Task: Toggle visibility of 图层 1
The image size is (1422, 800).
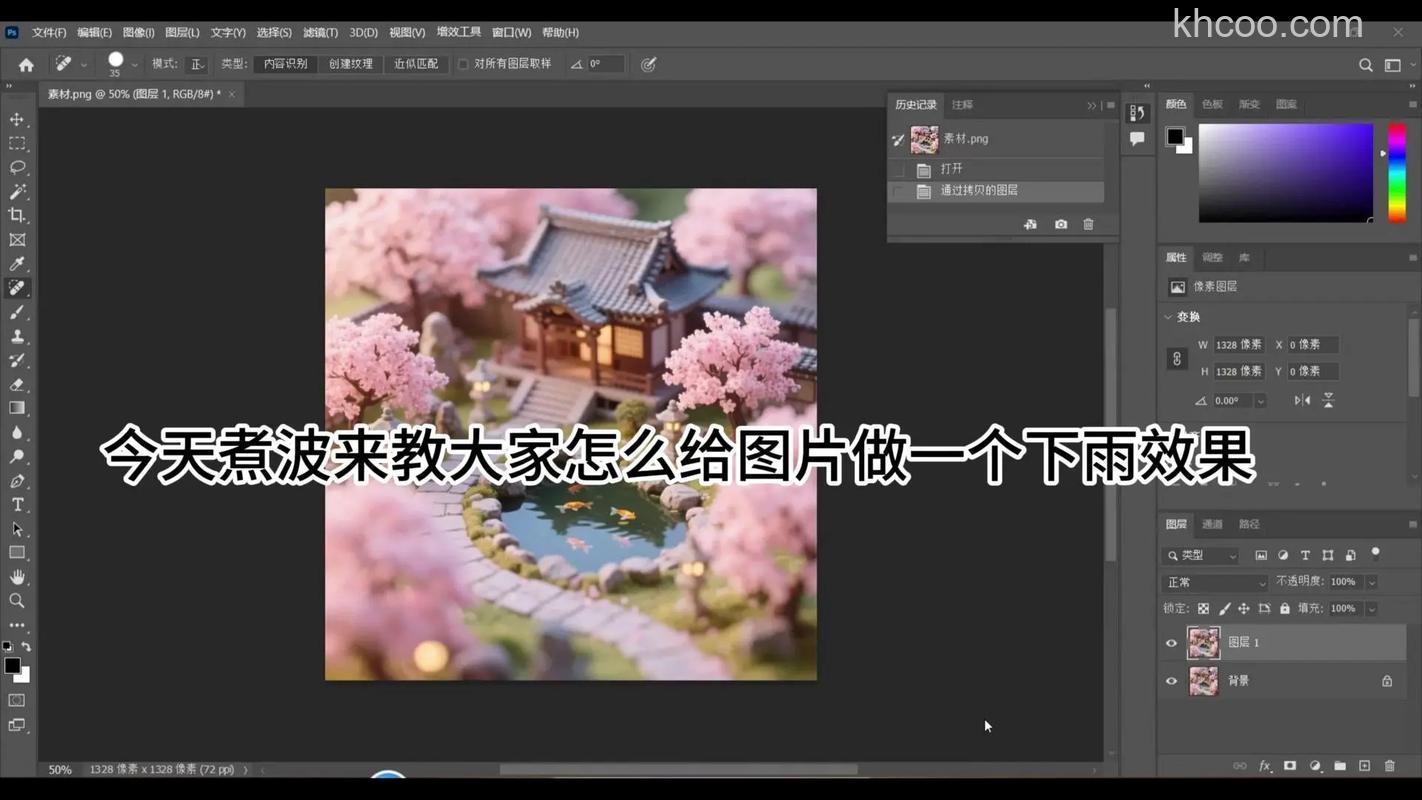Action: pos(1171,642)
